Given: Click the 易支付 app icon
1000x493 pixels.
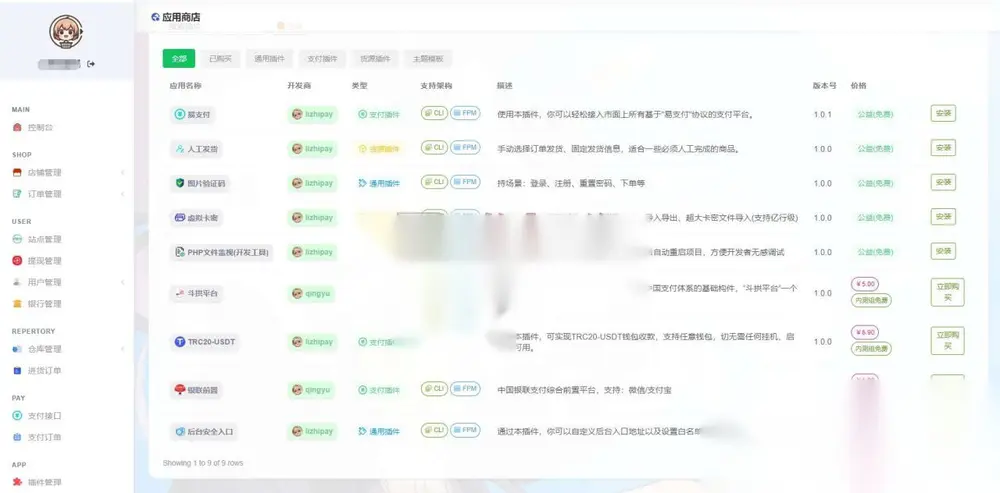Looking at the screenshot, I should tap(180, 115).
